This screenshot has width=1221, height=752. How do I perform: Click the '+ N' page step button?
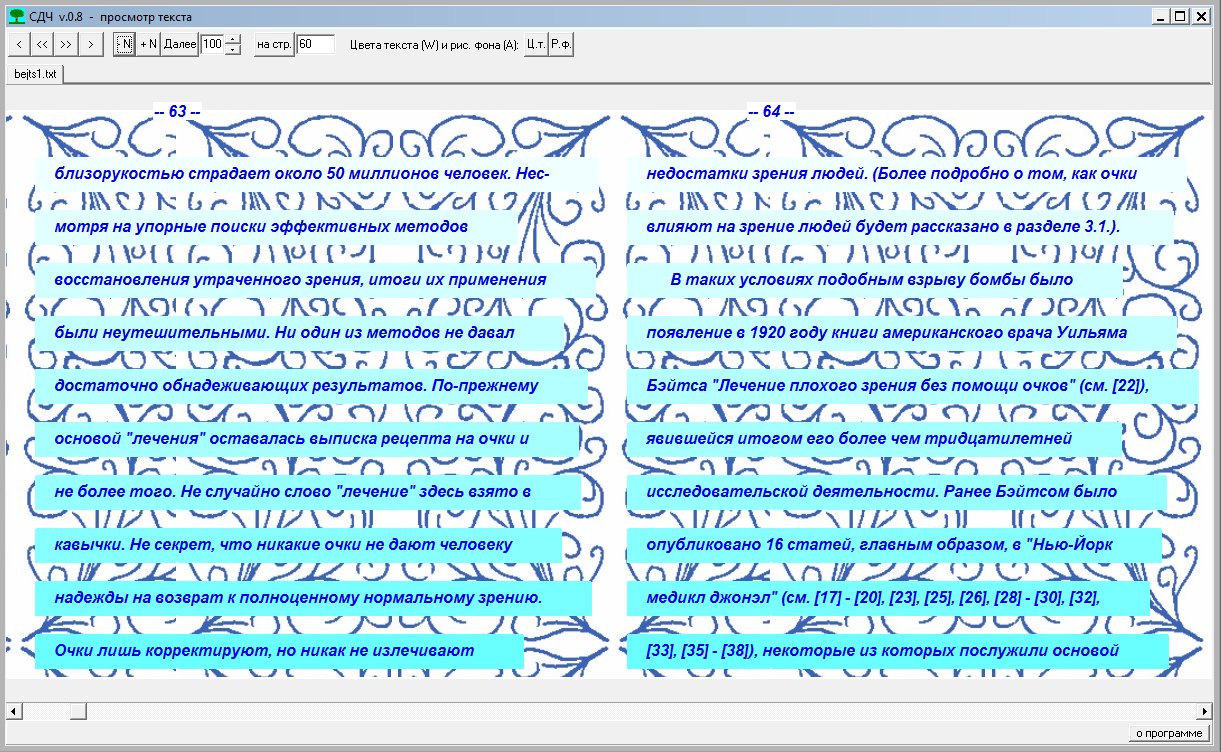point(148,44)
